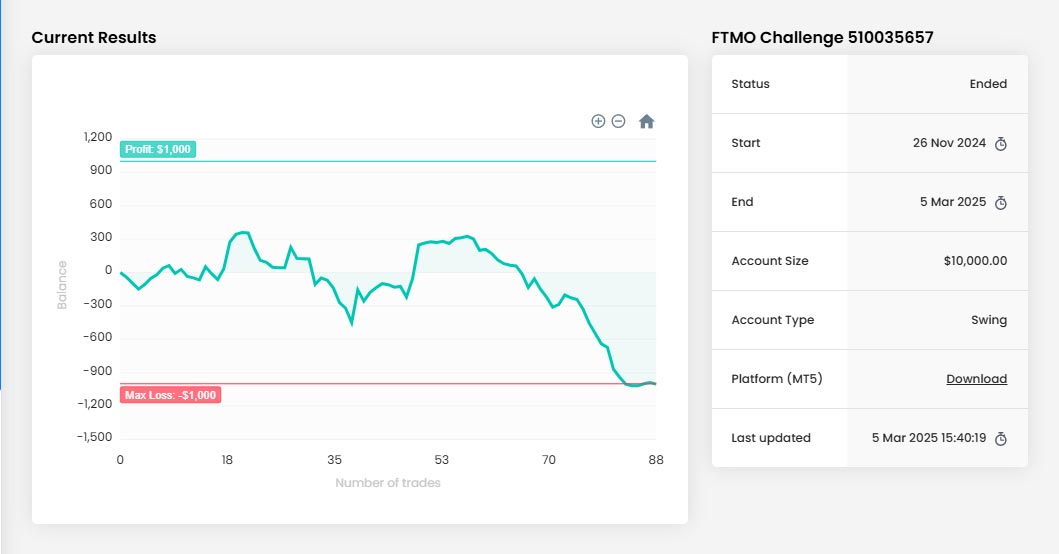The width and height of the screenshot is (1059, 554).
Task: Click the Max Loss: -$1,000 label
Action: [x=170, y=395]
